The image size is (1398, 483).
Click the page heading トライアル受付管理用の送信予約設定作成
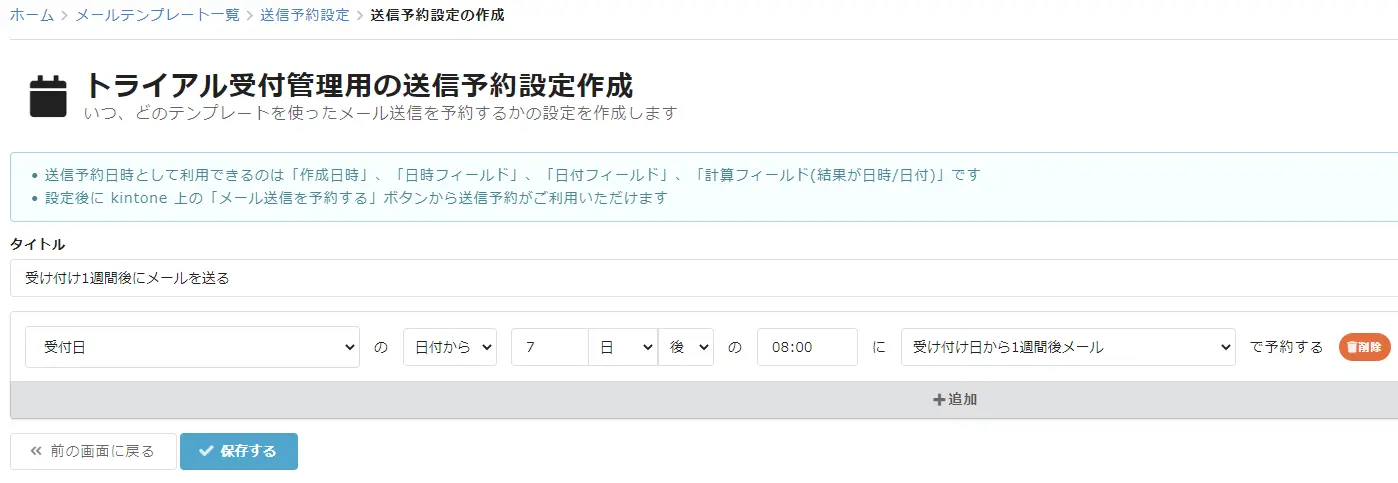point(359,85)
